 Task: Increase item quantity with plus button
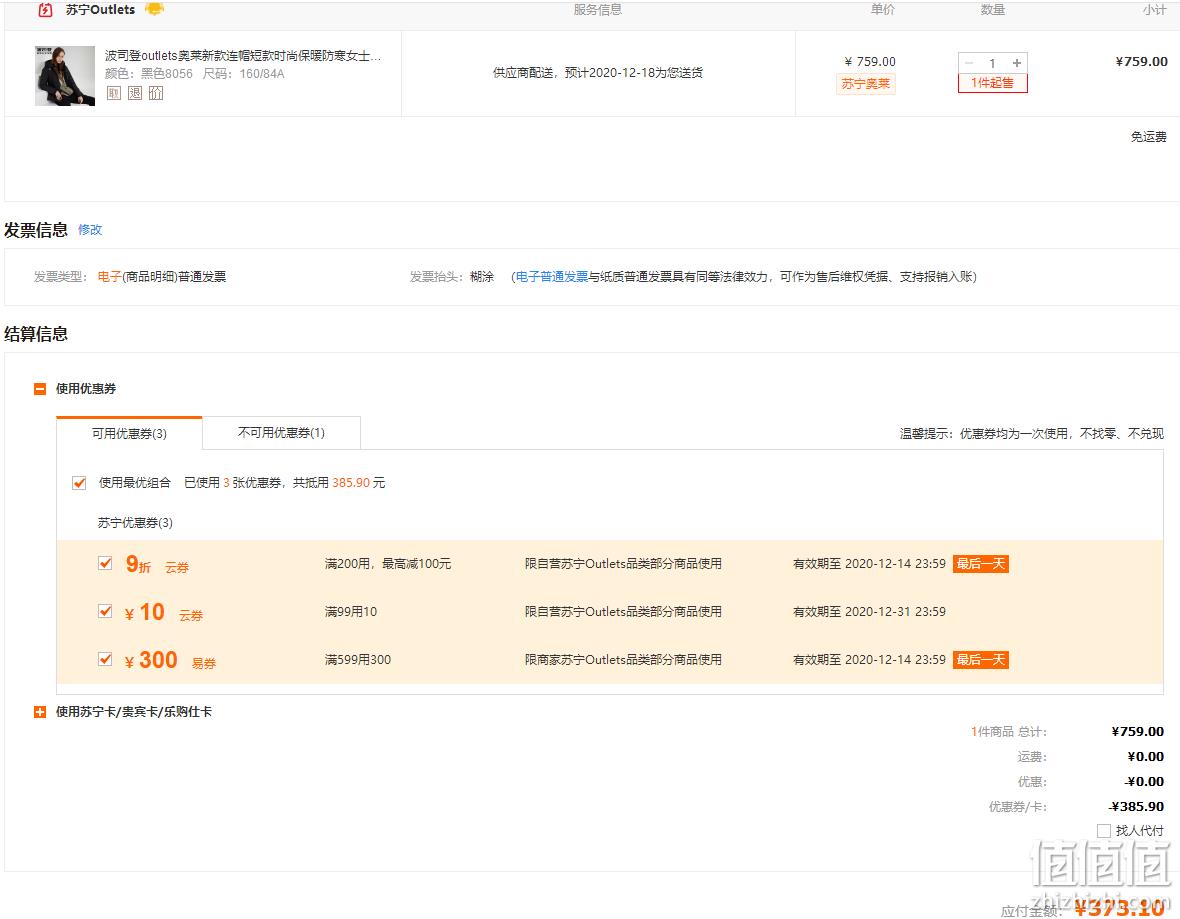[1017, 63]
